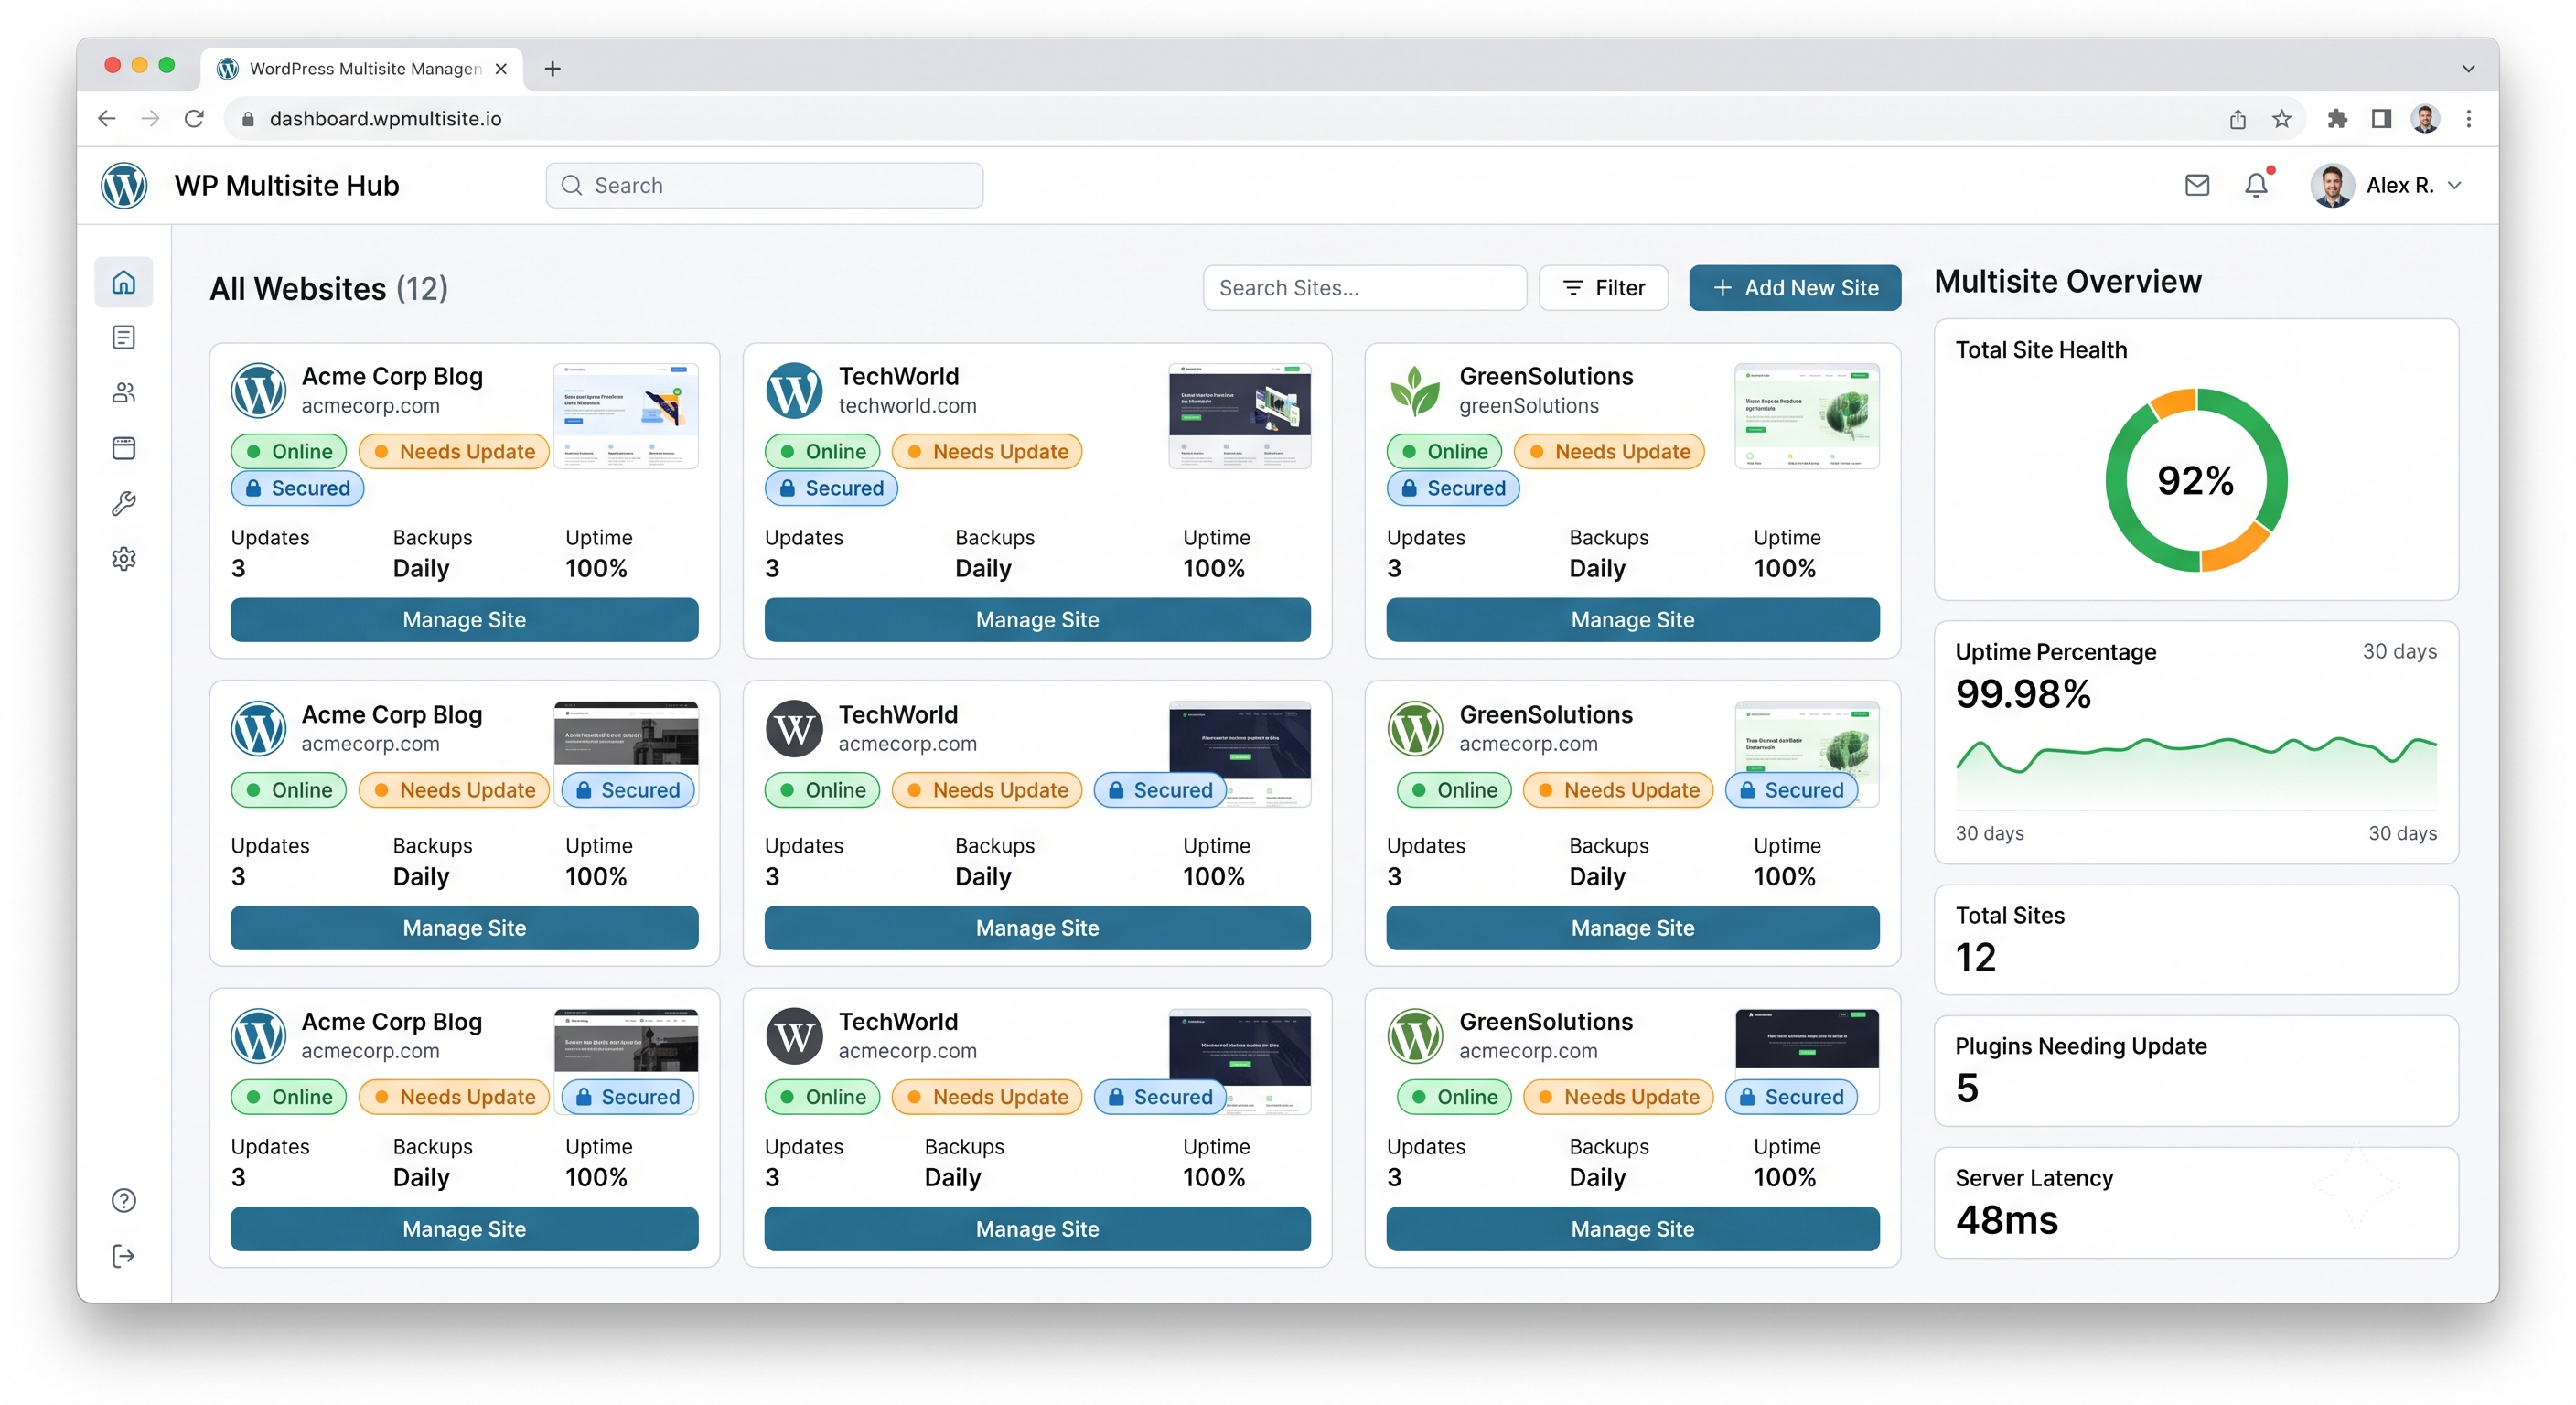The image size is (2576, 1405).
Task: Click the Needs Update badge on techworld.com card
Action: click(986, 452)
